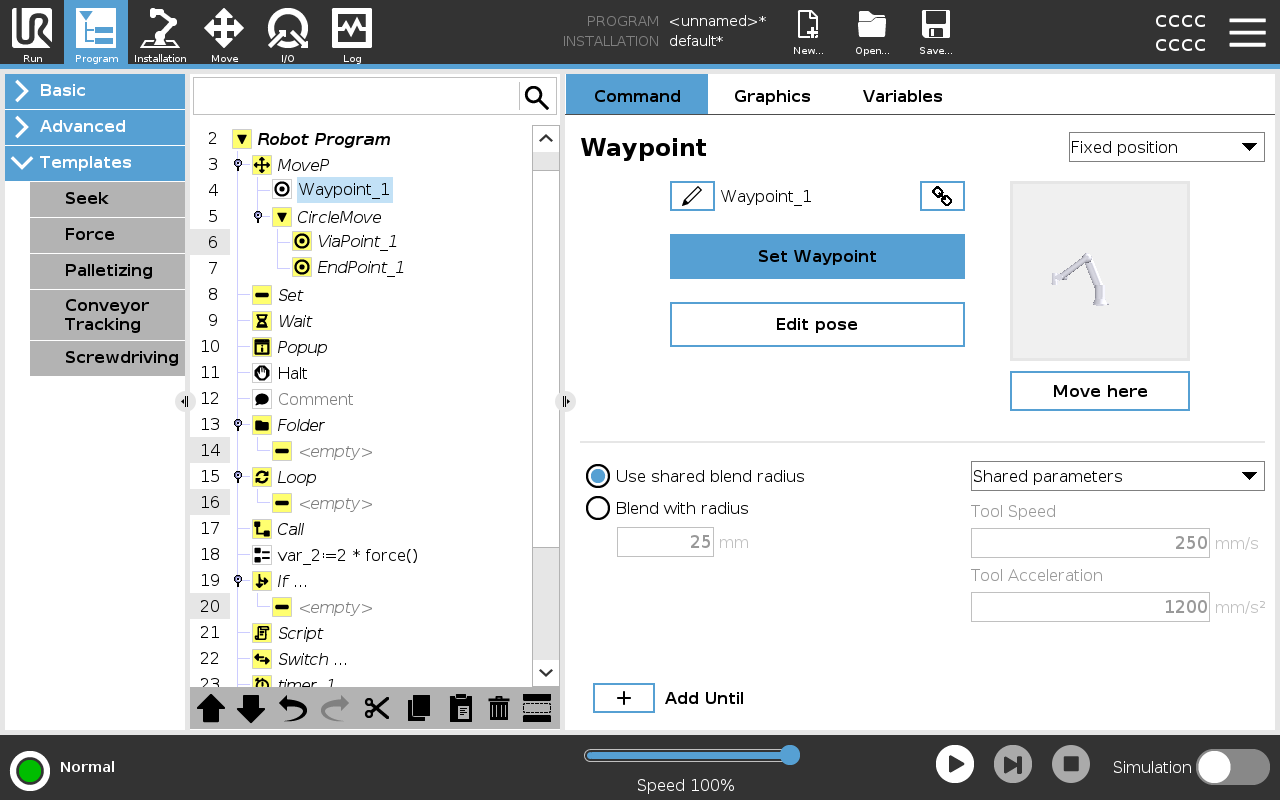
Task: Move node up with up arrow icon
Action: point(211,708)
